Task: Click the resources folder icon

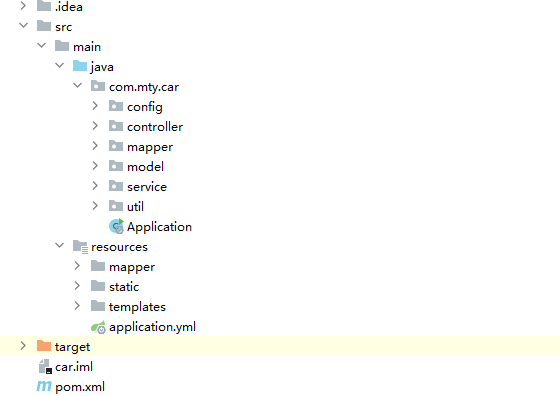Action: [x=80, y=247]
